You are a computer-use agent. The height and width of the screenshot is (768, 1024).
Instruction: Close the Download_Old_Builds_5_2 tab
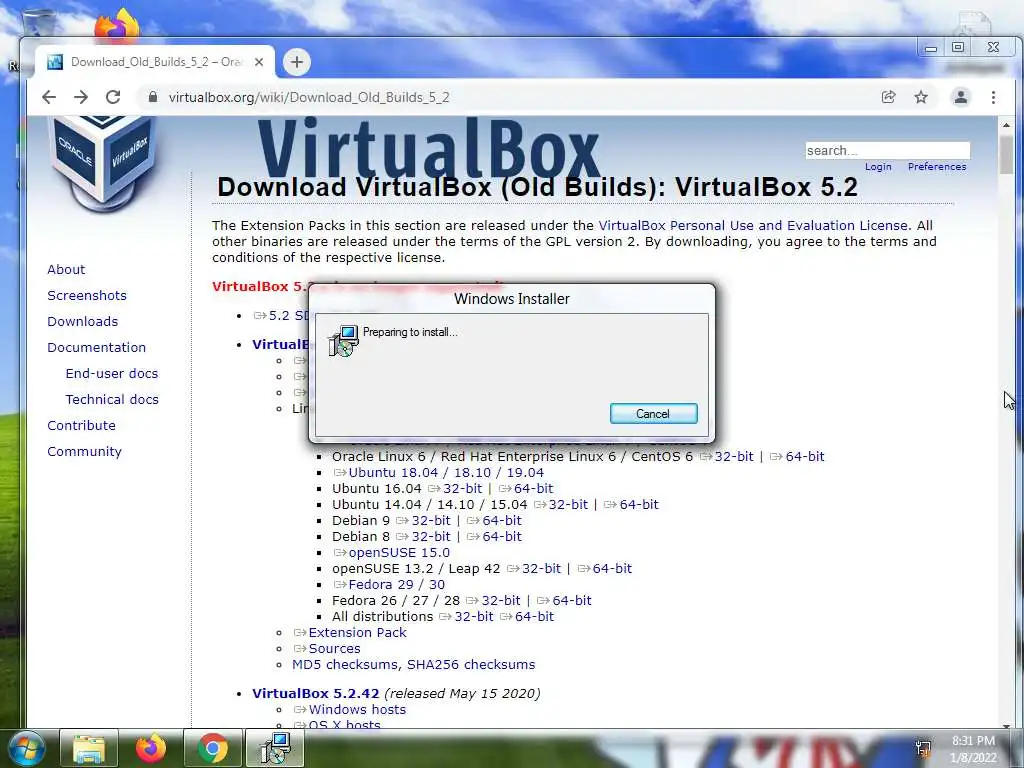(x=259, y=62)
